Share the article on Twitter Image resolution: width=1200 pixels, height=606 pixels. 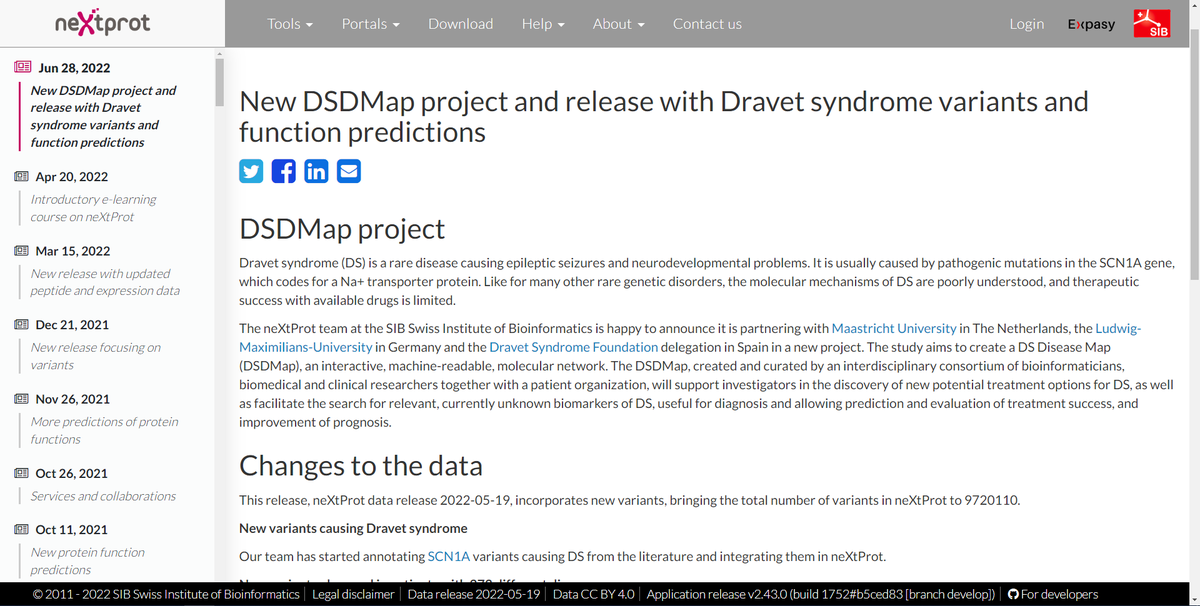(x=251, y=171)
